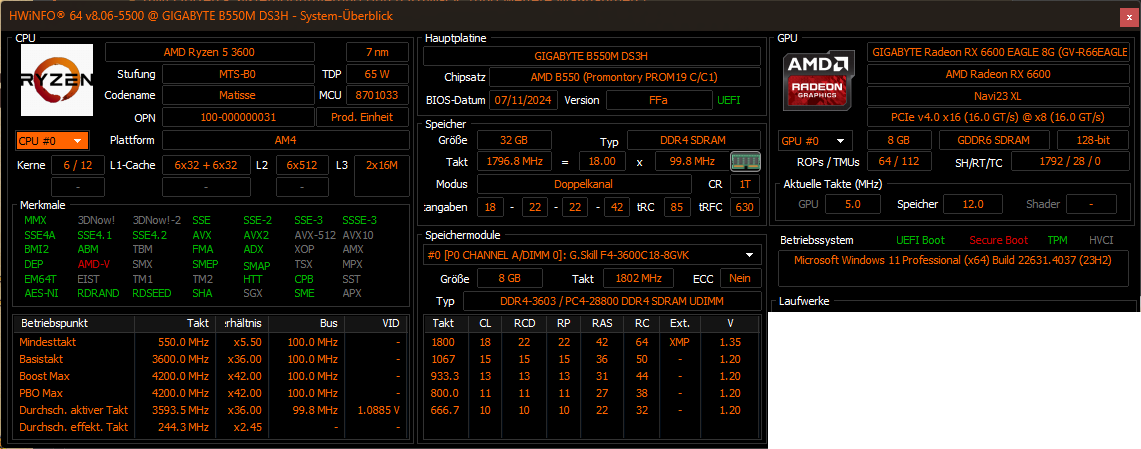
Task: Click the AVX-512 feature flag
Action: pos(315,235)
